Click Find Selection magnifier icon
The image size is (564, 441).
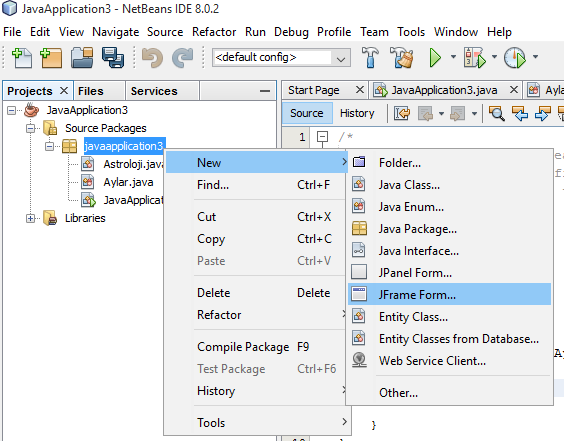click(497, 114)
